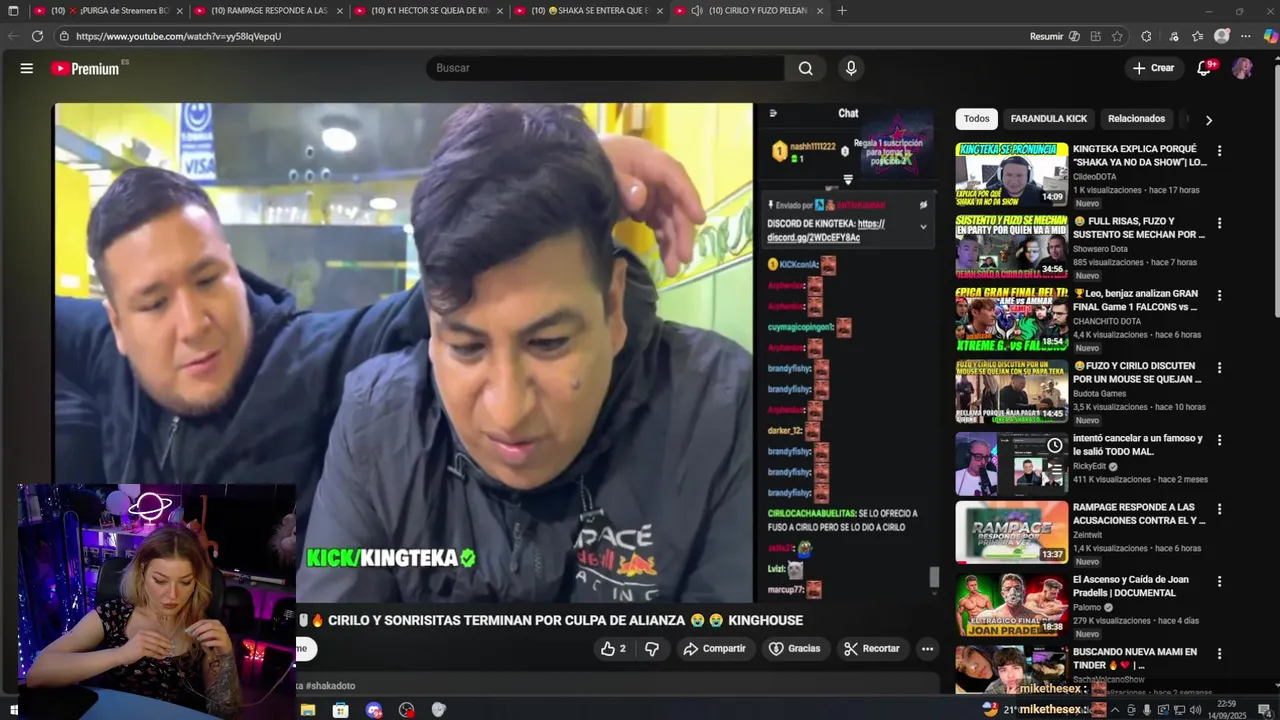The height and width of the screenshot is (720, 1280).
Task: Open Joan Pradells documental thumbnail
Action: coord(1011,604)
